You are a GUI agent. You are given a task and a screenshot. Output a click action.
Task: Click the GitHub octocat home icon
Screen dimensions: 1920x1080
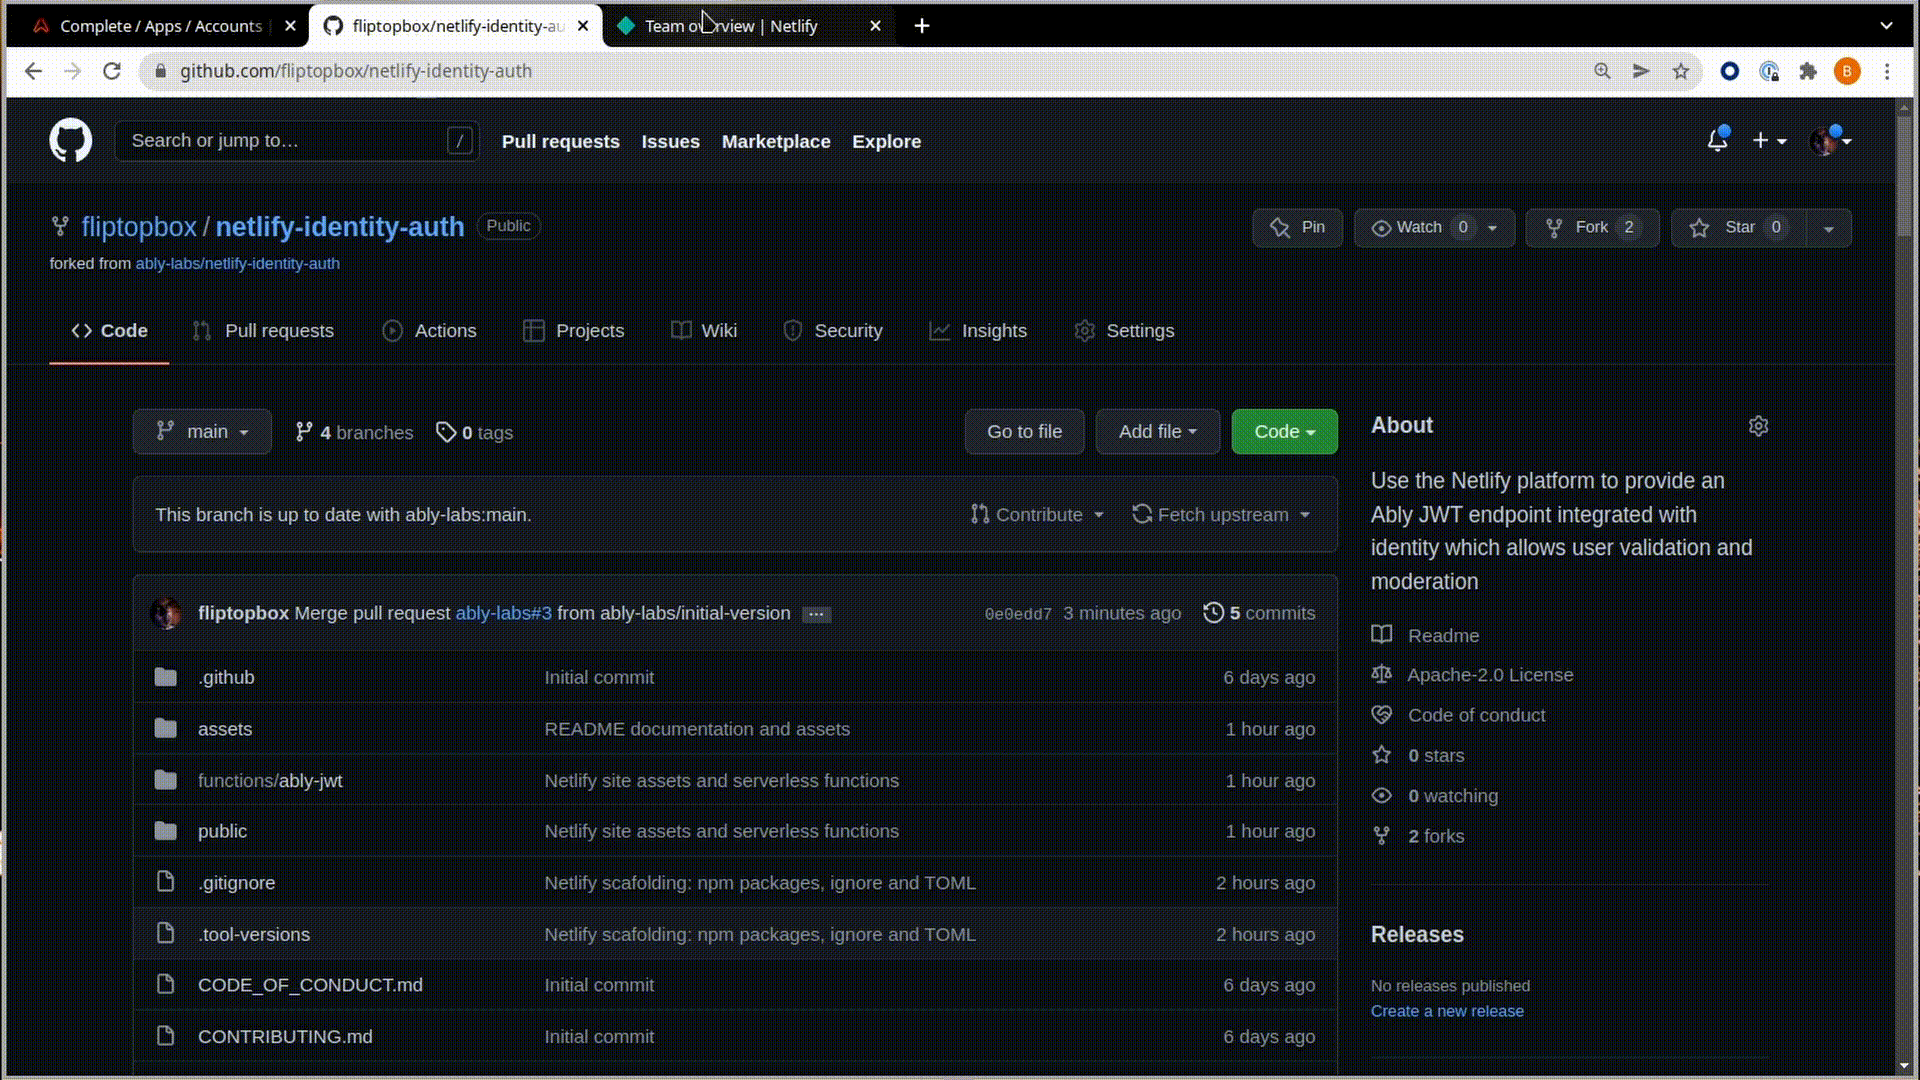[70, 140]
